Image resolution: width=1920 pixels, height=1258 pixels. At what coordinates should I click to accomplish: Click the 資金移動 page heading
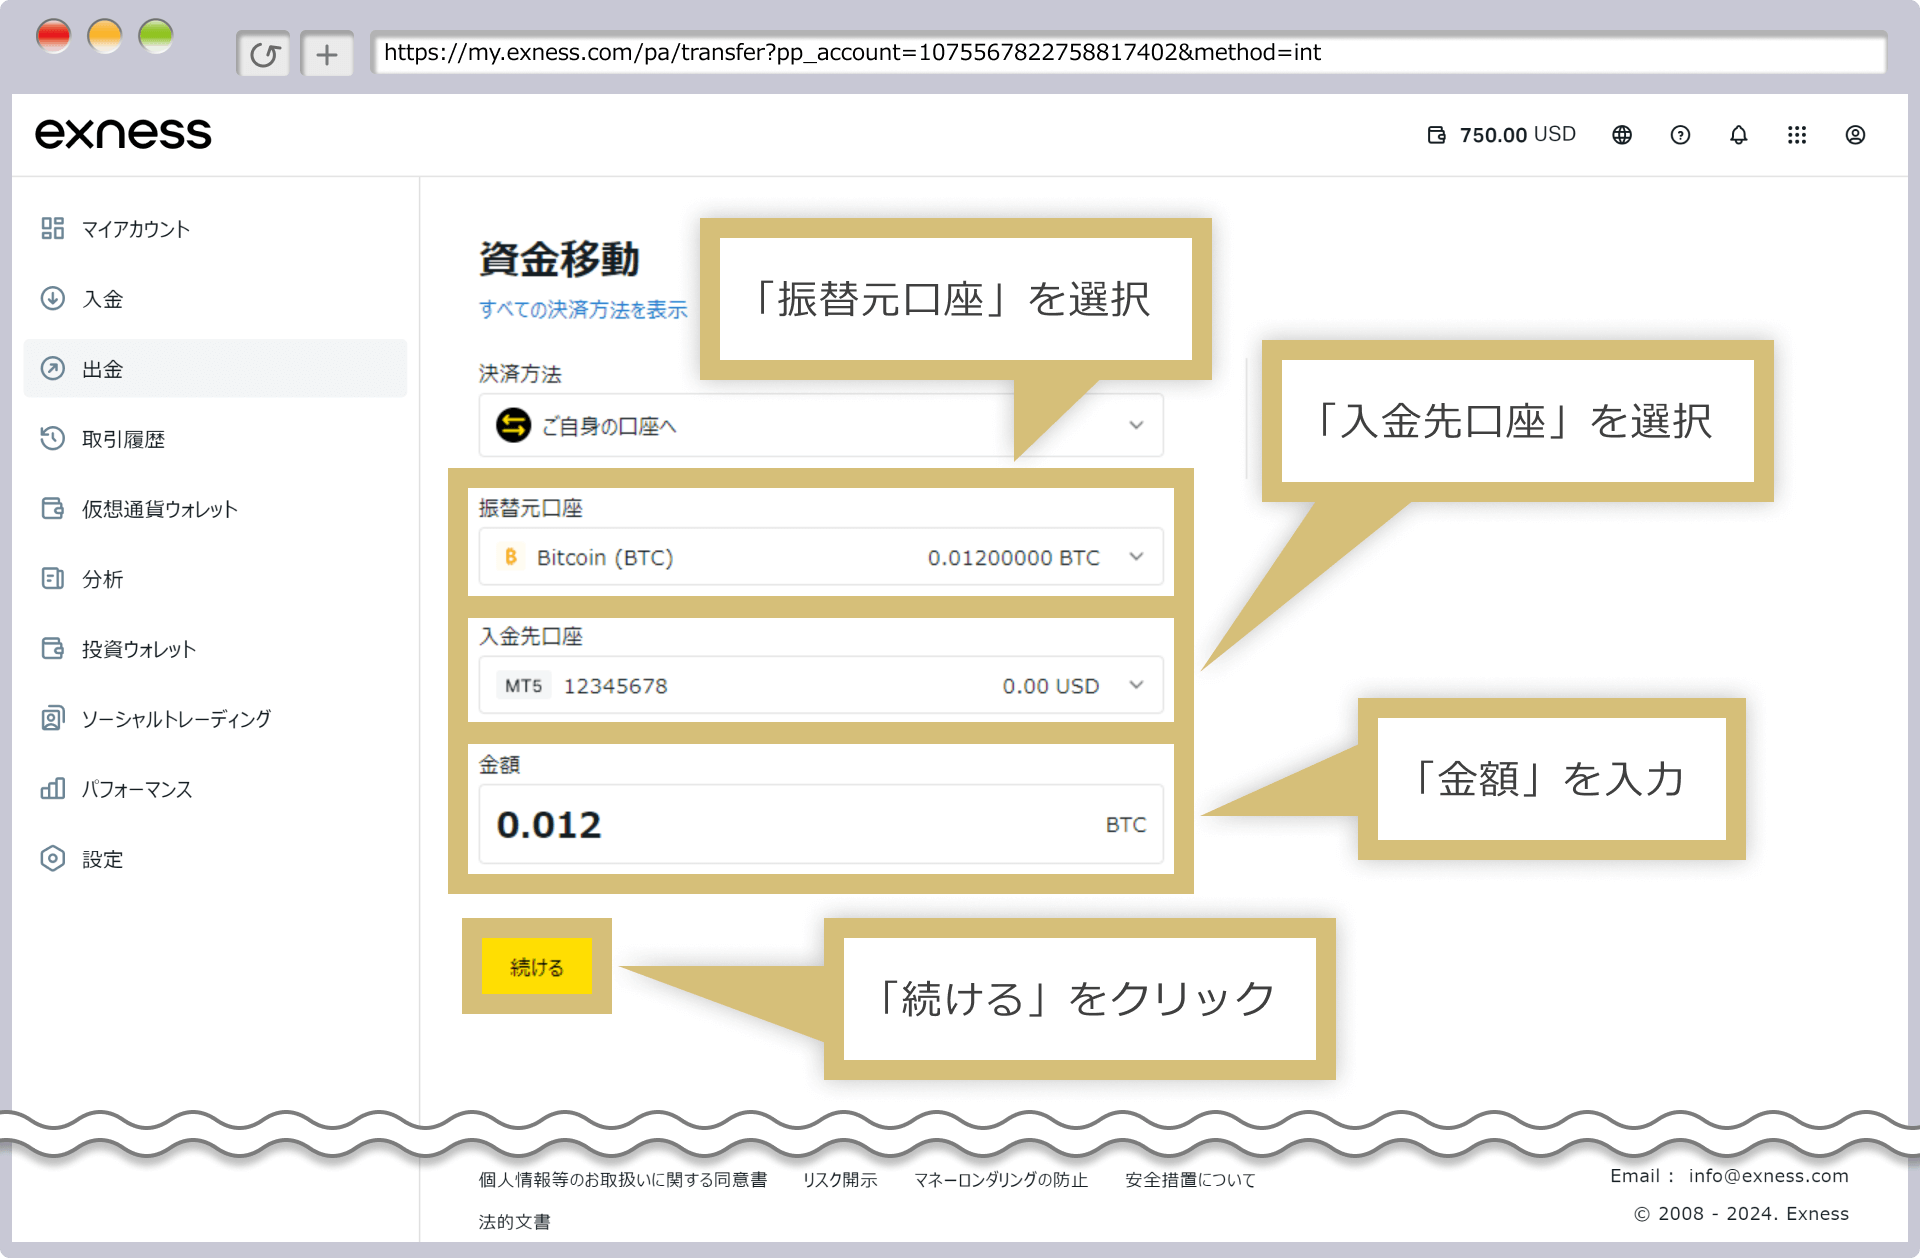point(559,259)
